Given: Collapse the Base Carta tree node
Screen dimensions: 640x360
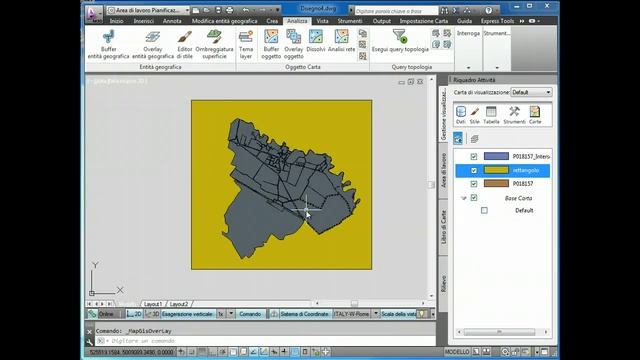Looking at the screenshot, I should (x=464, y=198).
